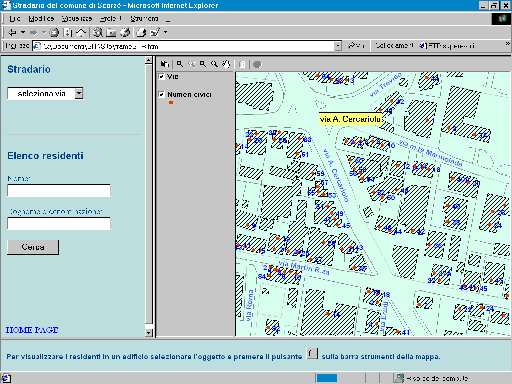Expand the address bar dropdown arrow
This screenshot has height=384, width=512.
pos(338,46)
